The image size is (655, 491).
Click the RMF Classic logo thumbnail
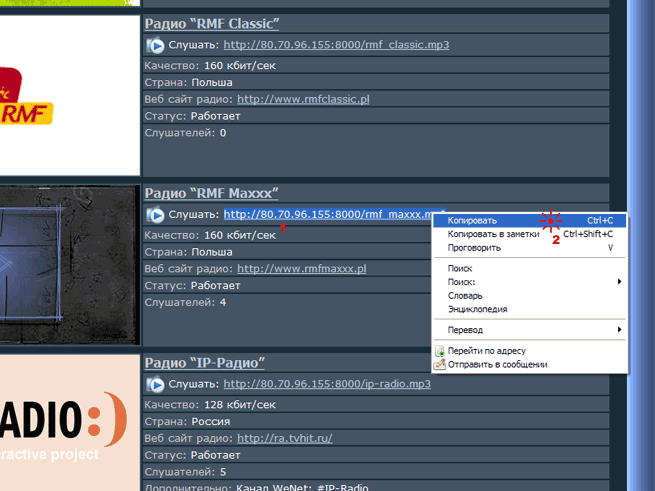click(x=69, y=95)
